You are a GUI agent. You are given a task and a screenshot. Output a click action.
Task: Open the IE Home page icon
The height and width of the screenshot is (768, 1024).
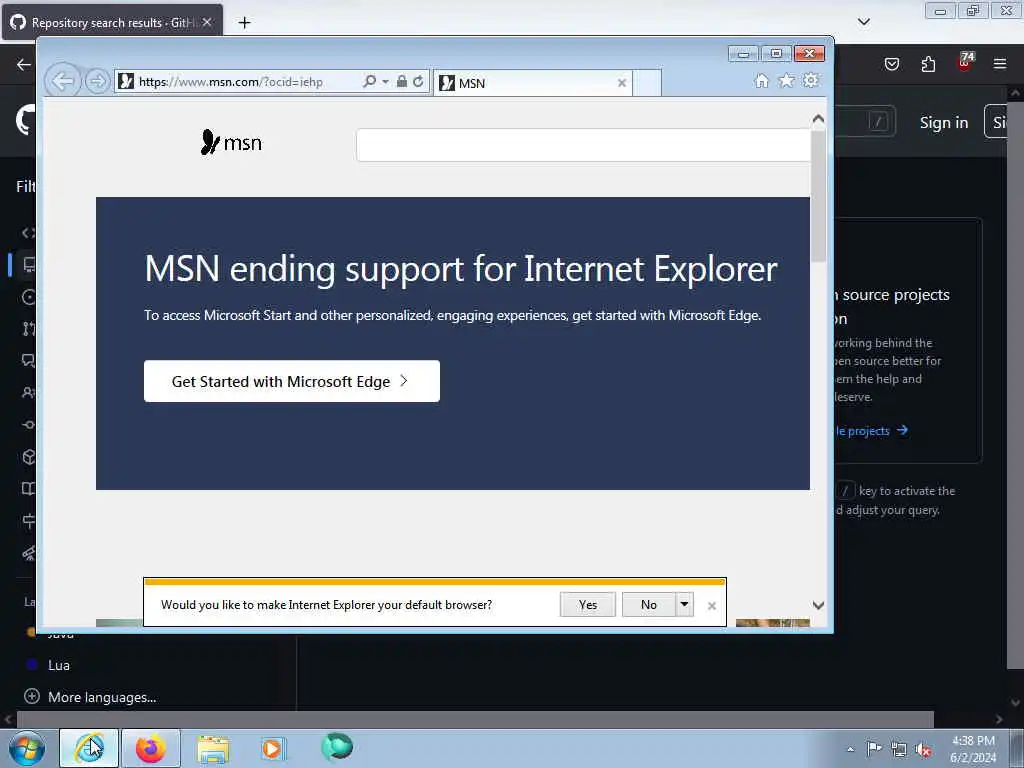click(761, 81)
